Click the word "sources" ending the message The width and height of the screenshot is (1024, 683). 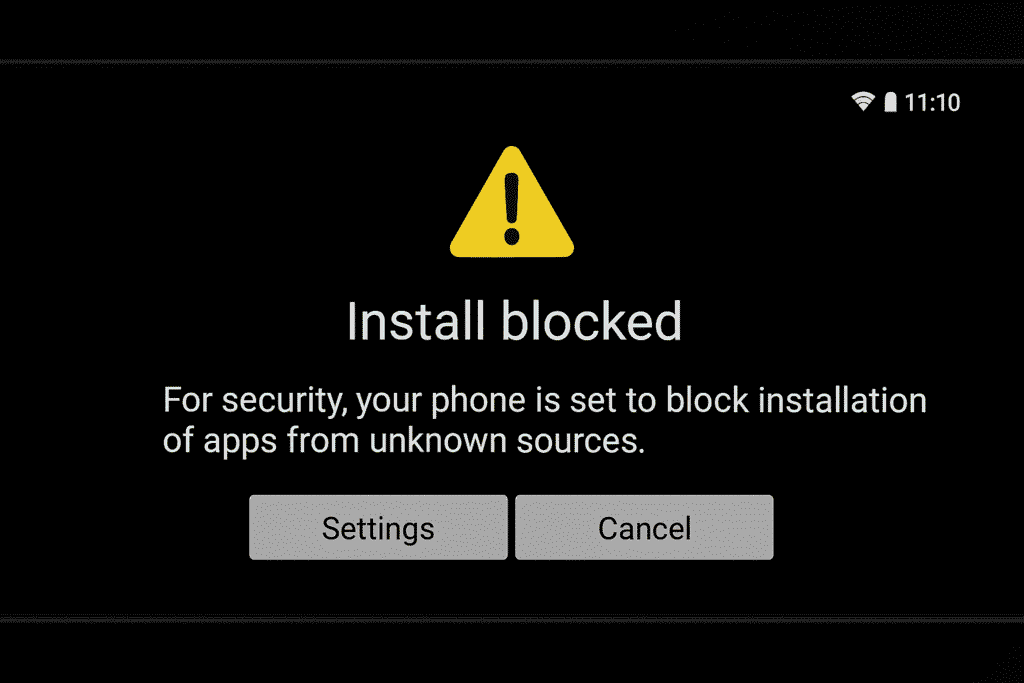tap(581, 442)
